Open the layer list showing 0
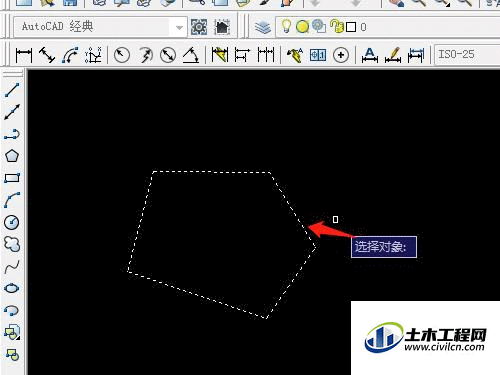This screenshot has width=500, height=375. pyautogui.click(x=388, y=27)
